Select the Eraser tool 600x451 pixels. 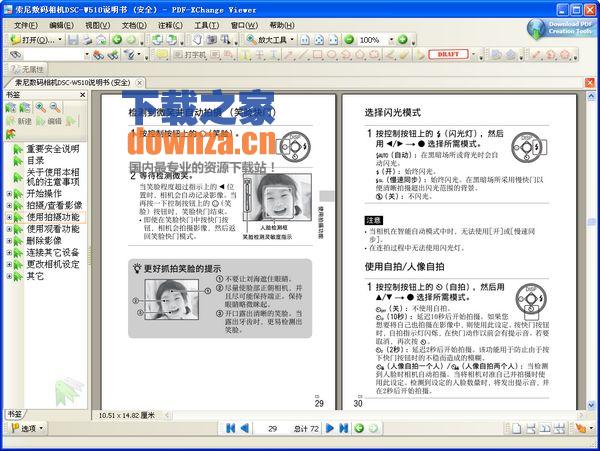[x=404, y=55]
